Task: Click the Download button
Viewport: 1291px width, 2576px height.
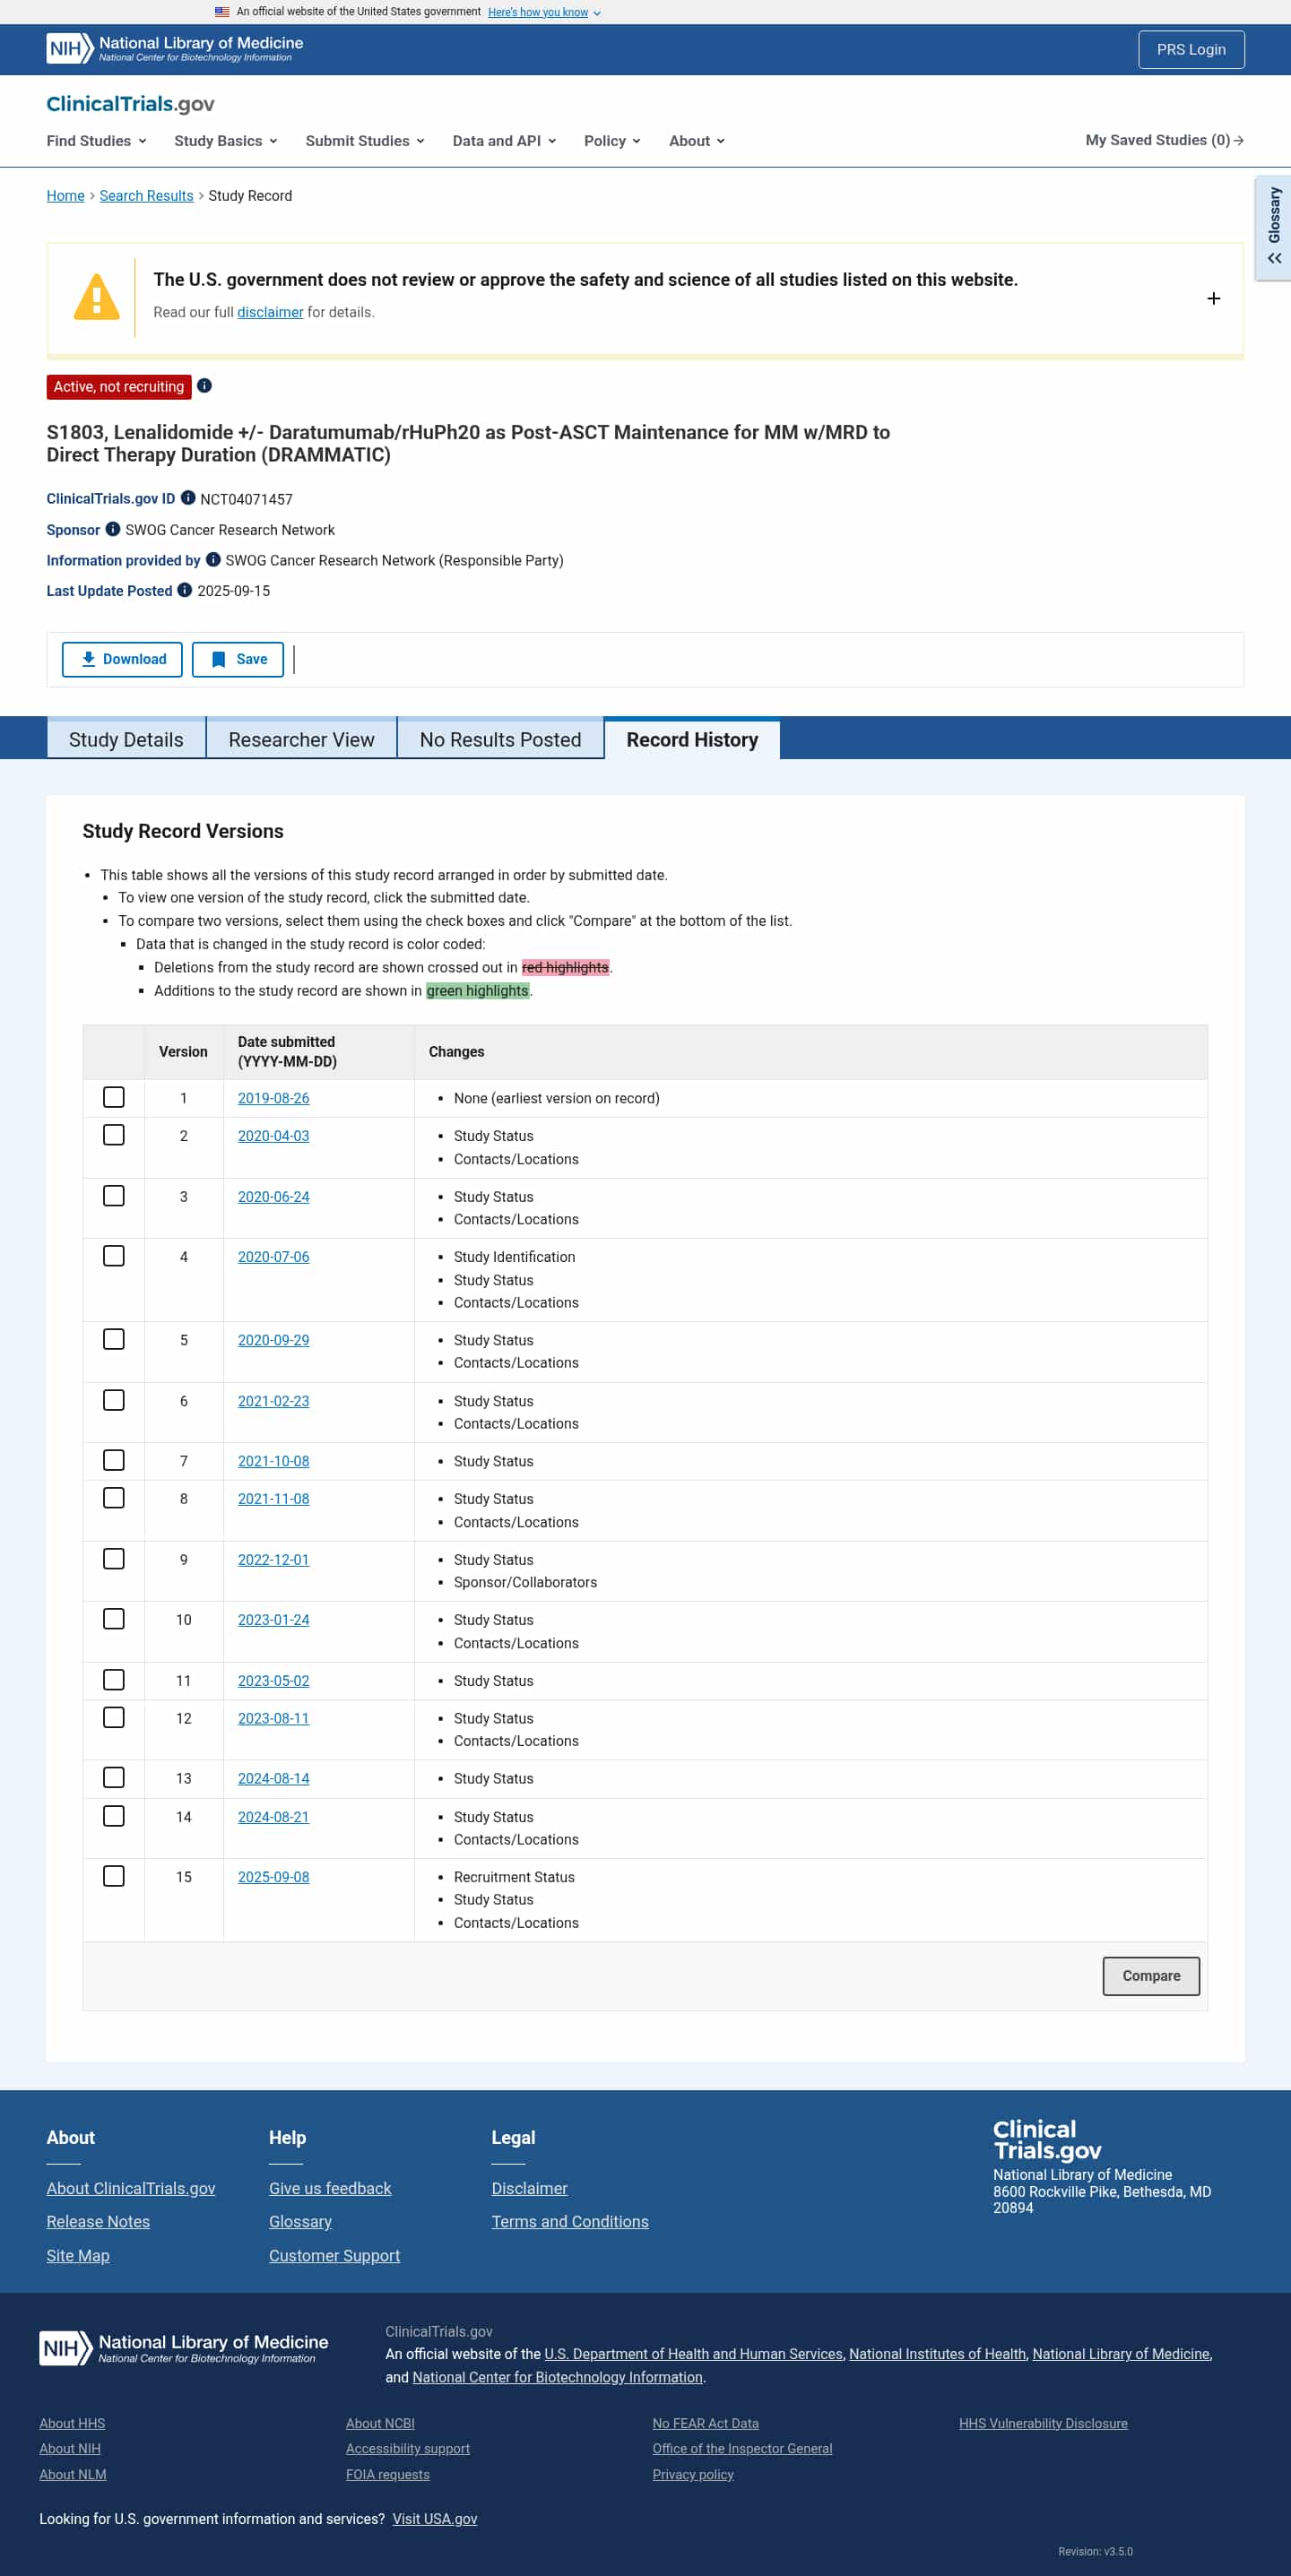Action: tap(122, 659)
